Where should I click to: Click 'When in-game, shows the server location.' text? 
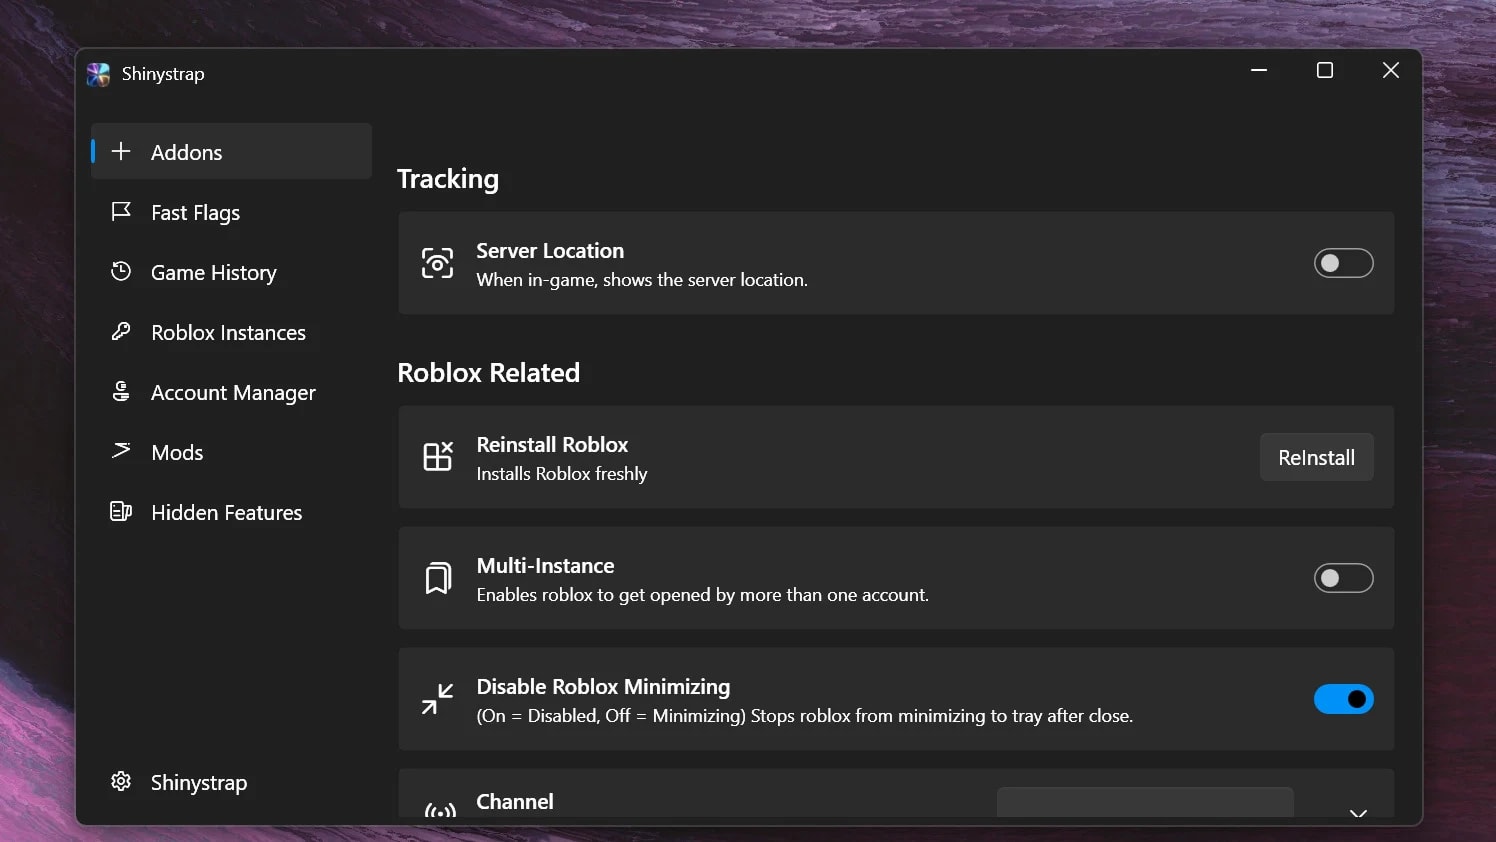(x=642, y=280)
